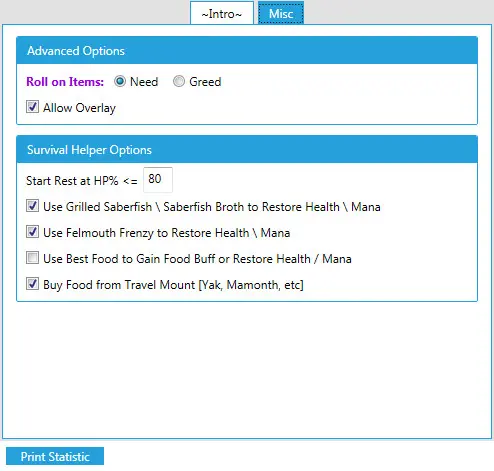Select the Greed radio button

[x=179, y=81]
